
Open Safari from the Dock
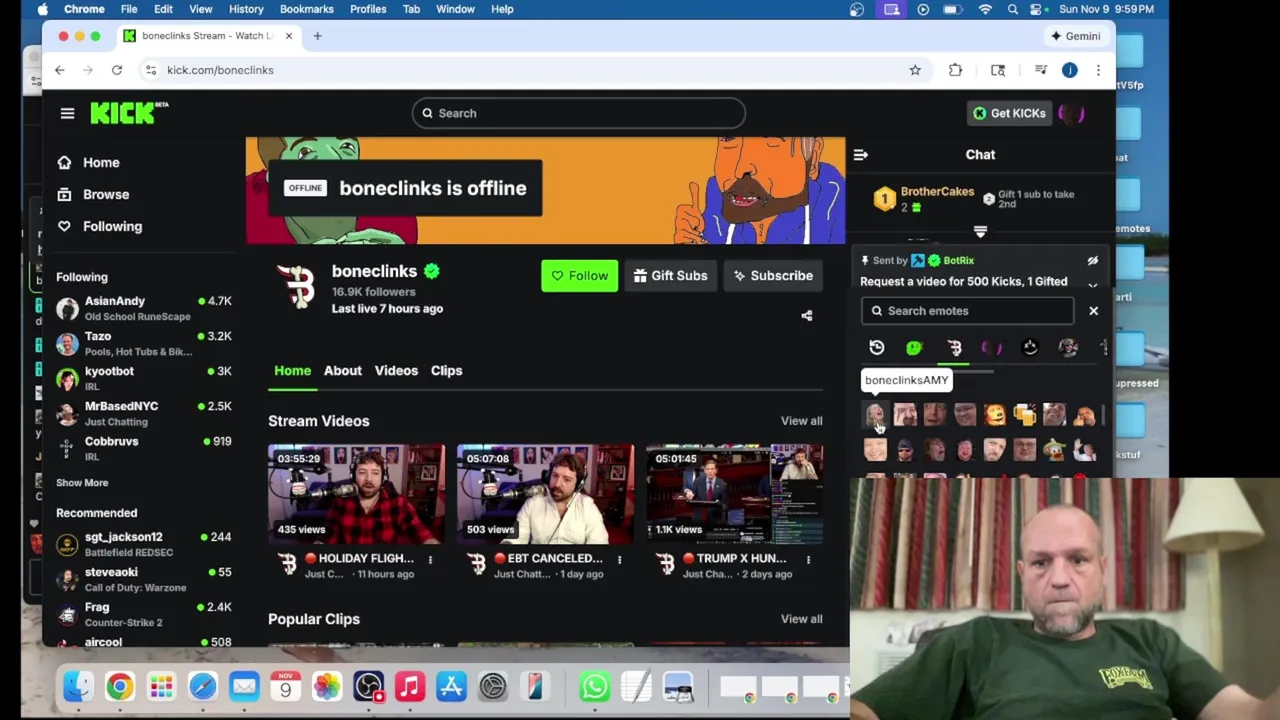(x=202, y=687)
